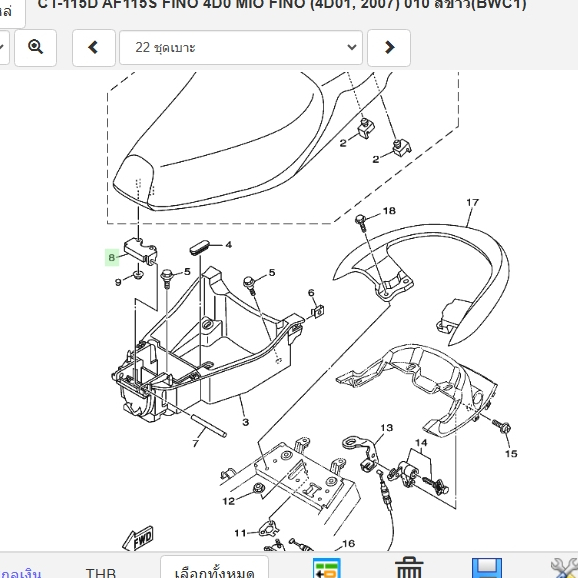Select part number 7 pin label
578x578 pixels.
195,443
